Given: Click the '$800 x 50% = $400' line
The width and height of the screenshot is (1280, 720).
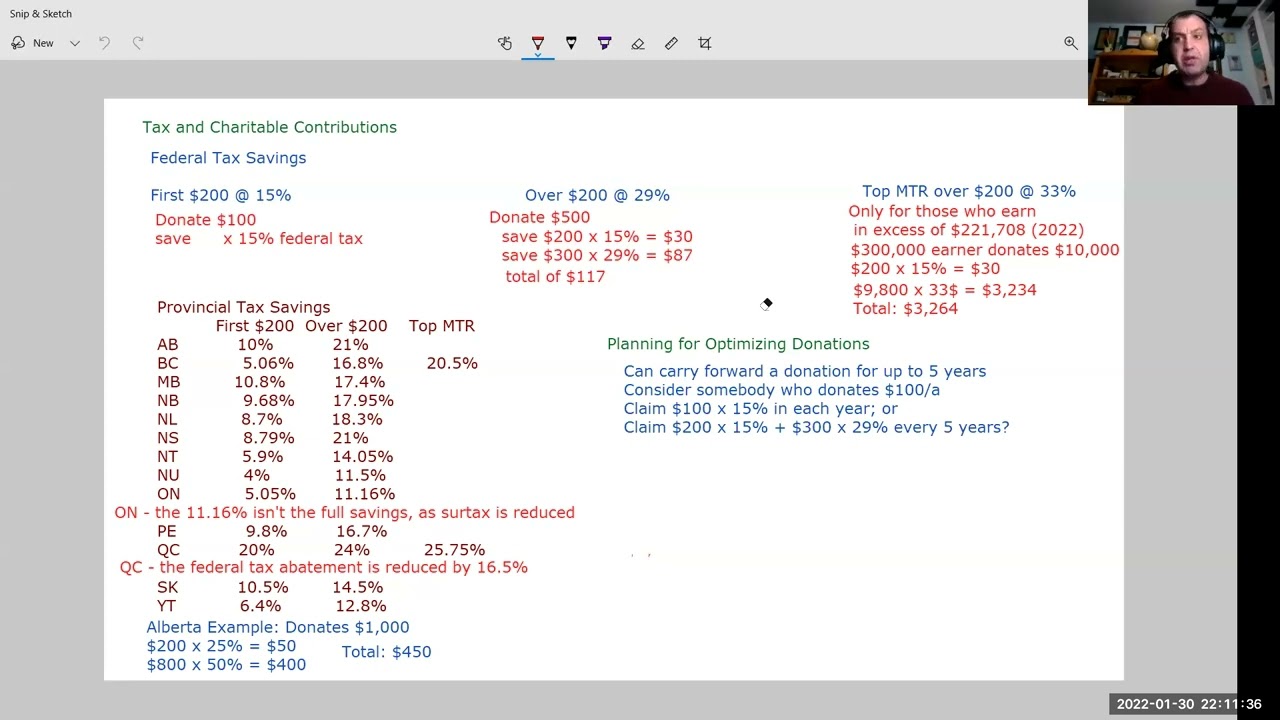Looking at the screenshot, I should [226, 665].
